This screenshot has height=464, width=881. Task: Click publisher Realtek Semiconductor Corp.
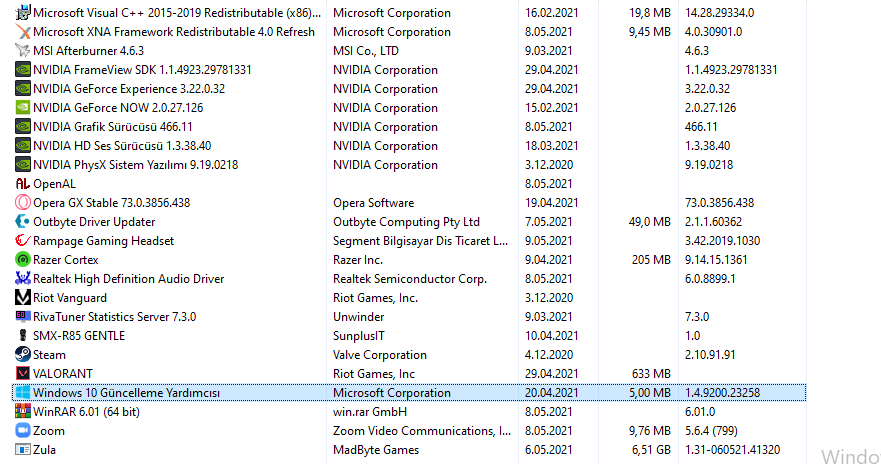(410, 279)
